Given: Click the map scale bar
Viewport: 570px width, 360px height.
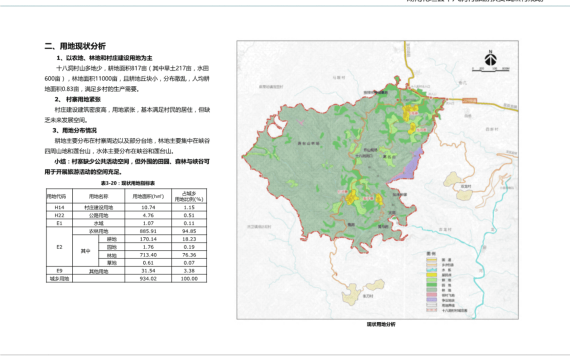Looking at the screenshot, I should pos(490,69).
